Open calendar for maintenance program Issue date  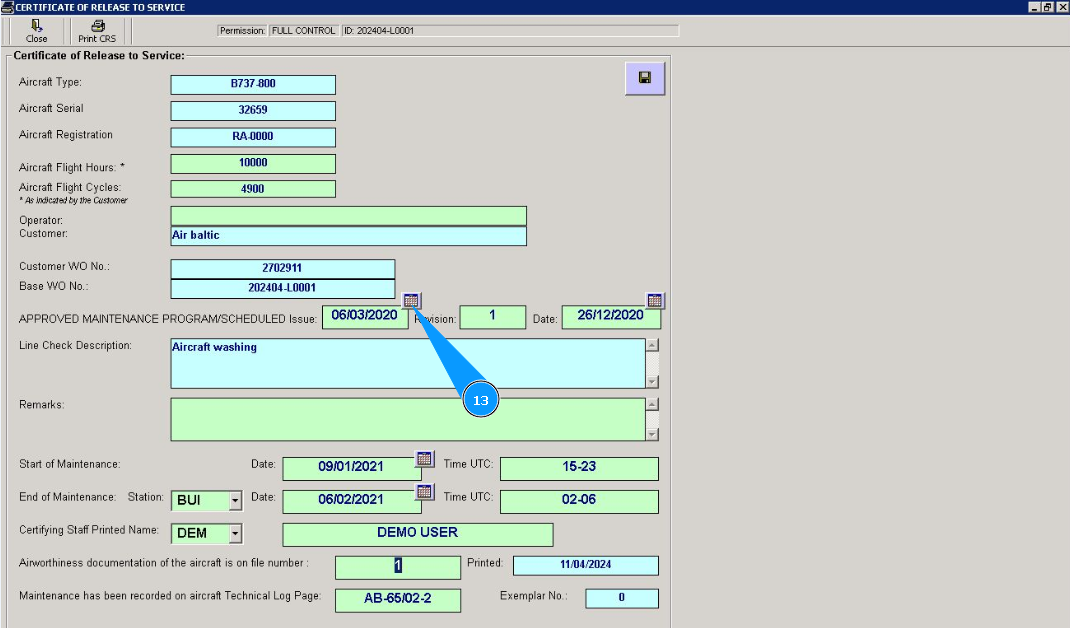click(x=412, y=300)
